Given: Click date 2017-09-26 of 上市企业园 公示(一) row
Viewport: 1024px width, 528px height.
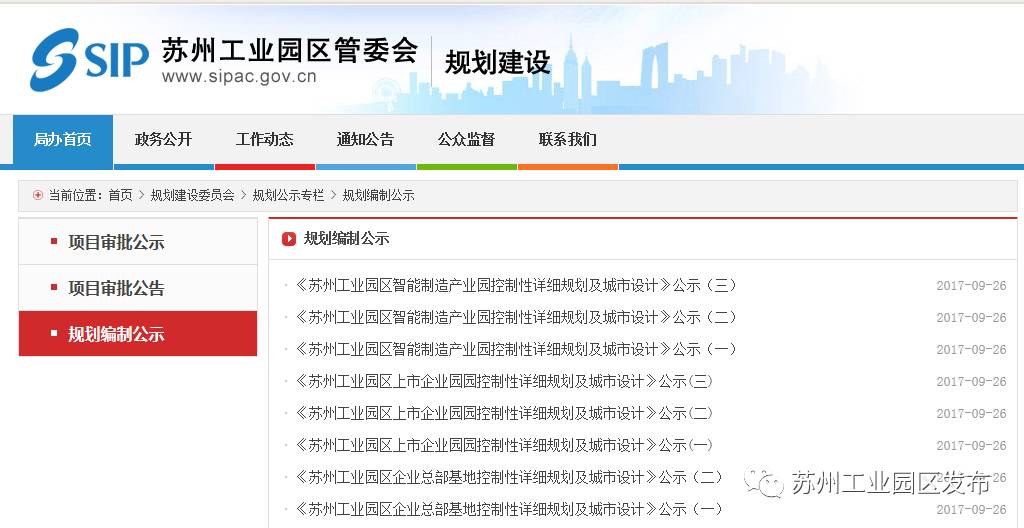Looking at the screenshot, I should click(971, 446).
